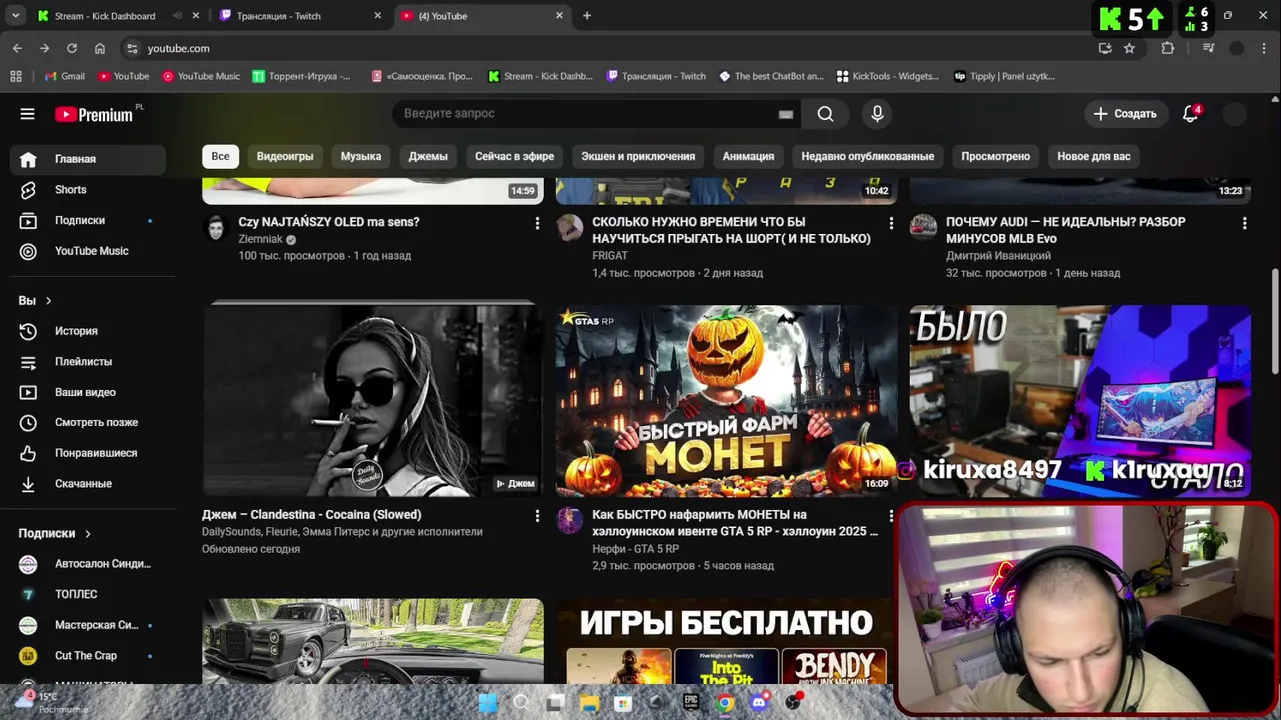This screenshot has width=1281, height=720.
Task: Open video title Czy NAJTAŃSZY OLED ma sens?
Action: point(329,222)
